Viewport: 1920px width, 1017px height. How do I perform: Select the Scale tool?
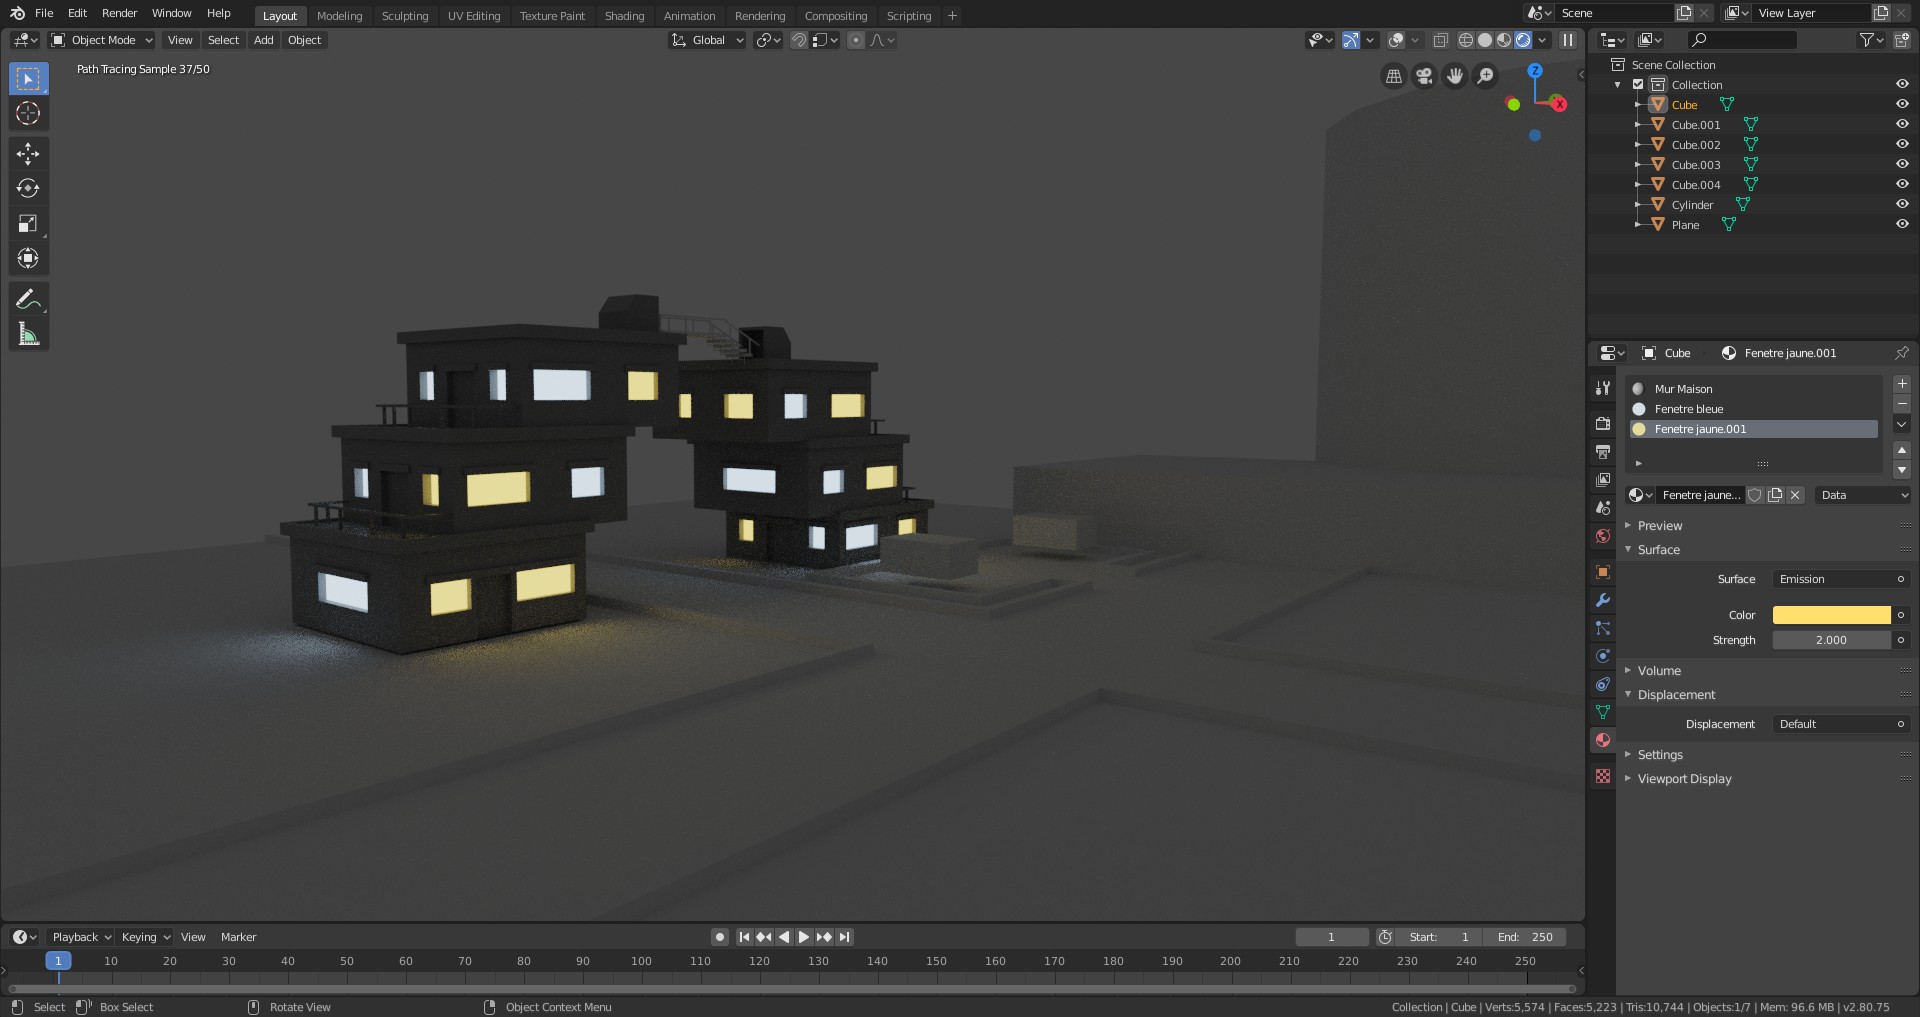pos(28,223)
